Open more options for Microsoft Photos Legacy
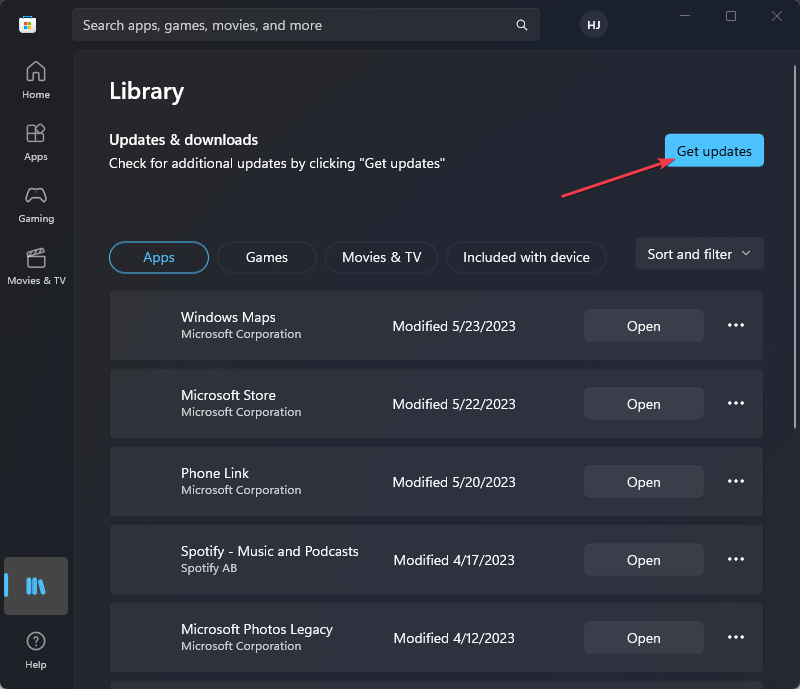 [x=736, y=637]
